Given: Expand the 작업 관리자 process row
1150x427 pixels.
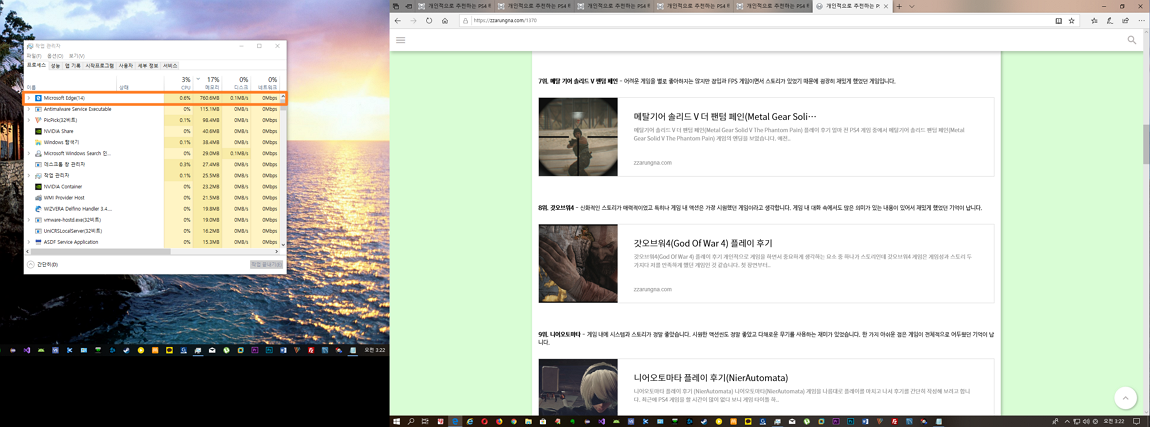Looking at the screenshot, I should (29, 175).
